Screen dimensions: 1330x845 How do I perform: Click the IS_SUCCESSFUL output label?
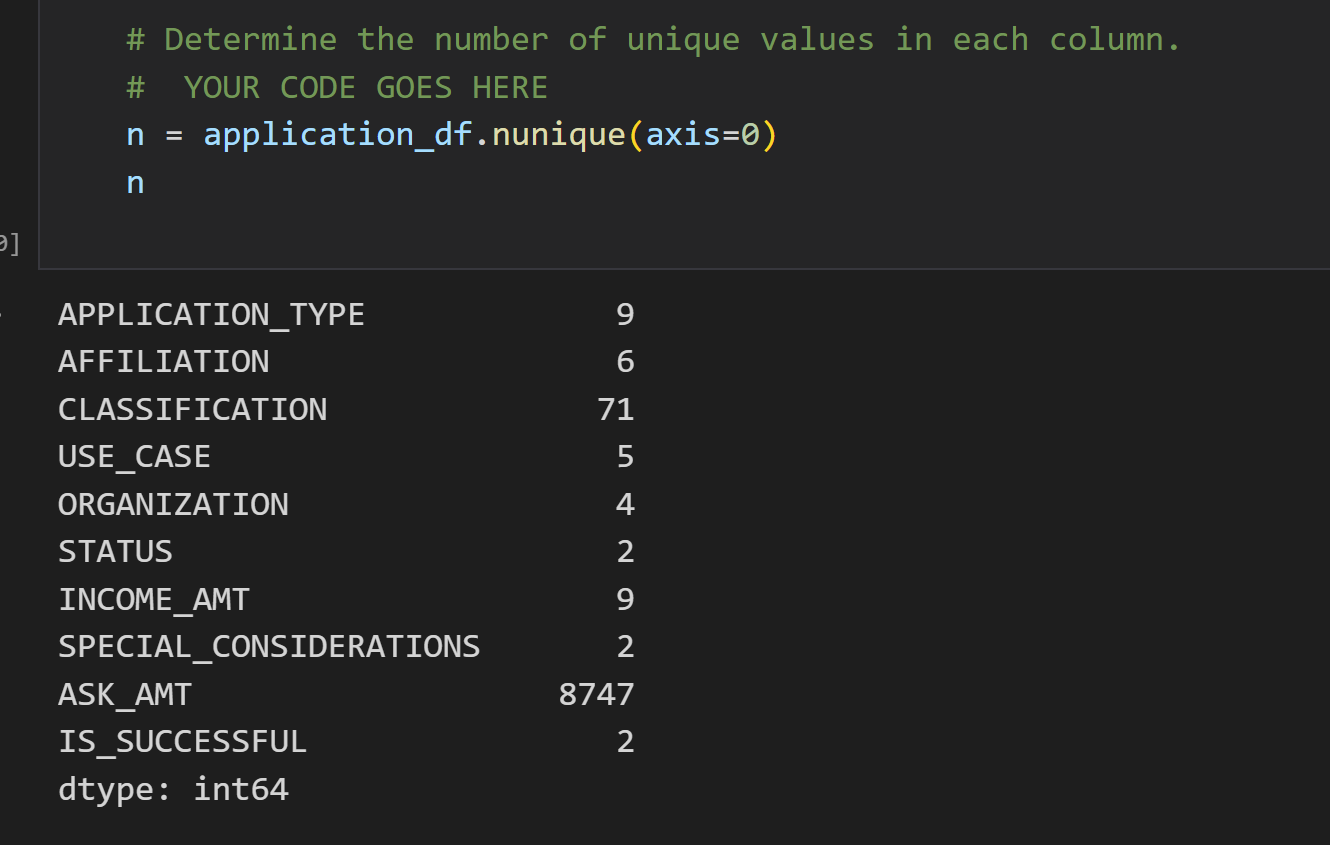coord(182,742)
